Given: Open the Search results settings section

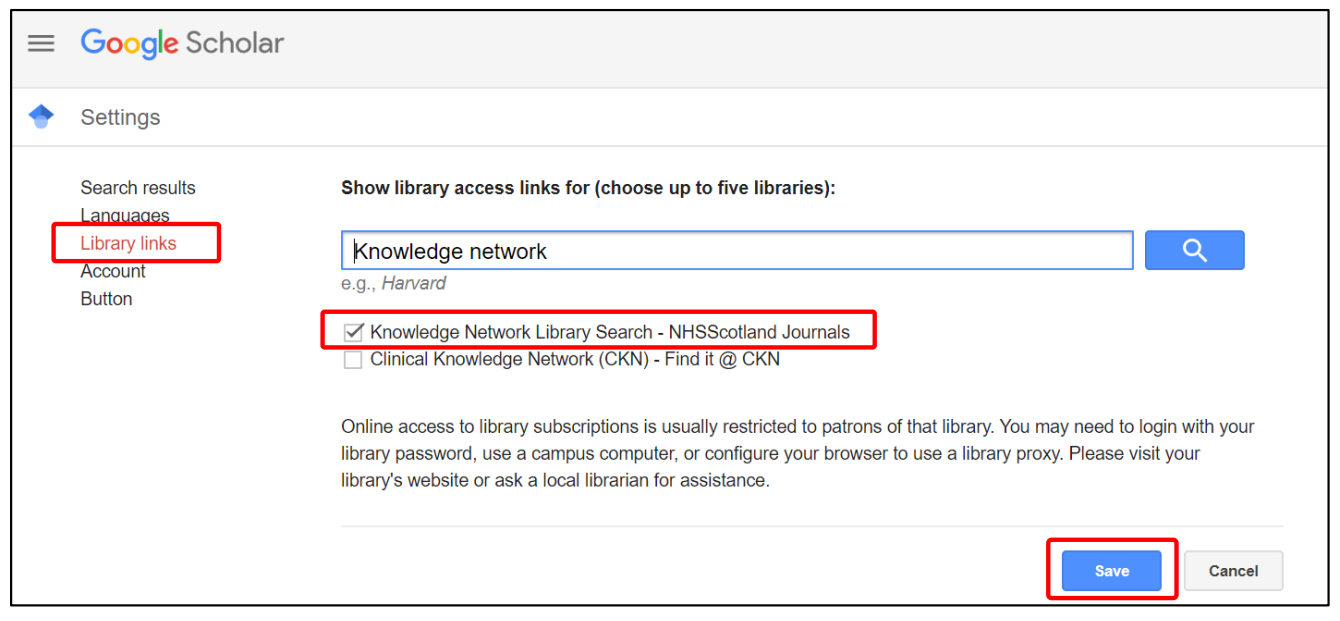Looking at the screenshot, I should [x=138, y=187].
